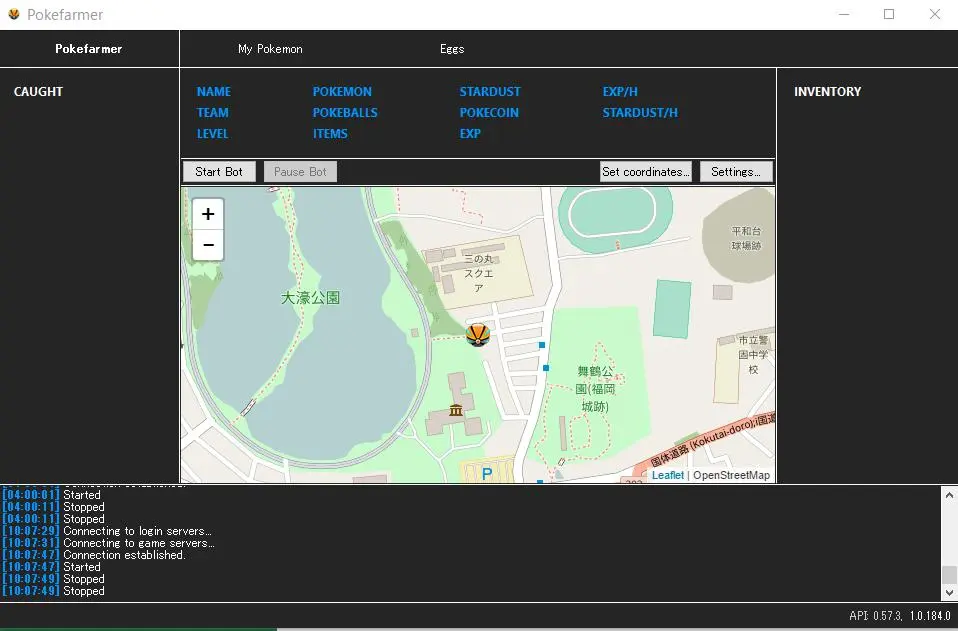Image resolution: width=958 pixels, height=631 pixels.
Task: Click the 平和台球場跡 label on the map
Action: coord(747,238)
